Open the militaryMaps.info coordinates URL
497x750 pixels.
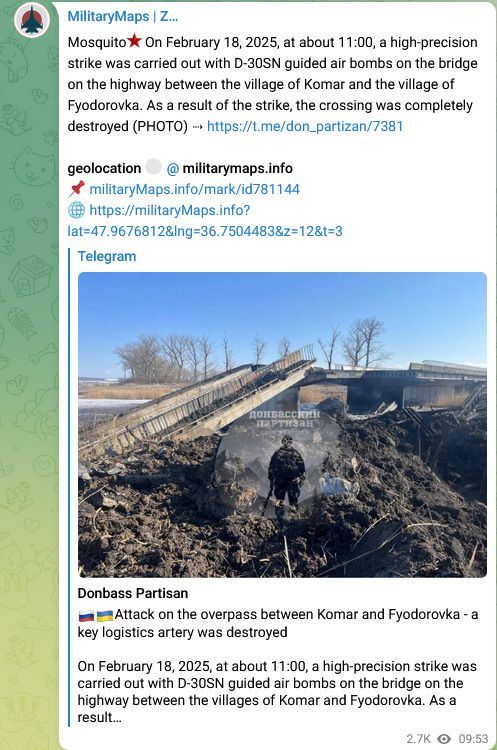click(205, 221)
